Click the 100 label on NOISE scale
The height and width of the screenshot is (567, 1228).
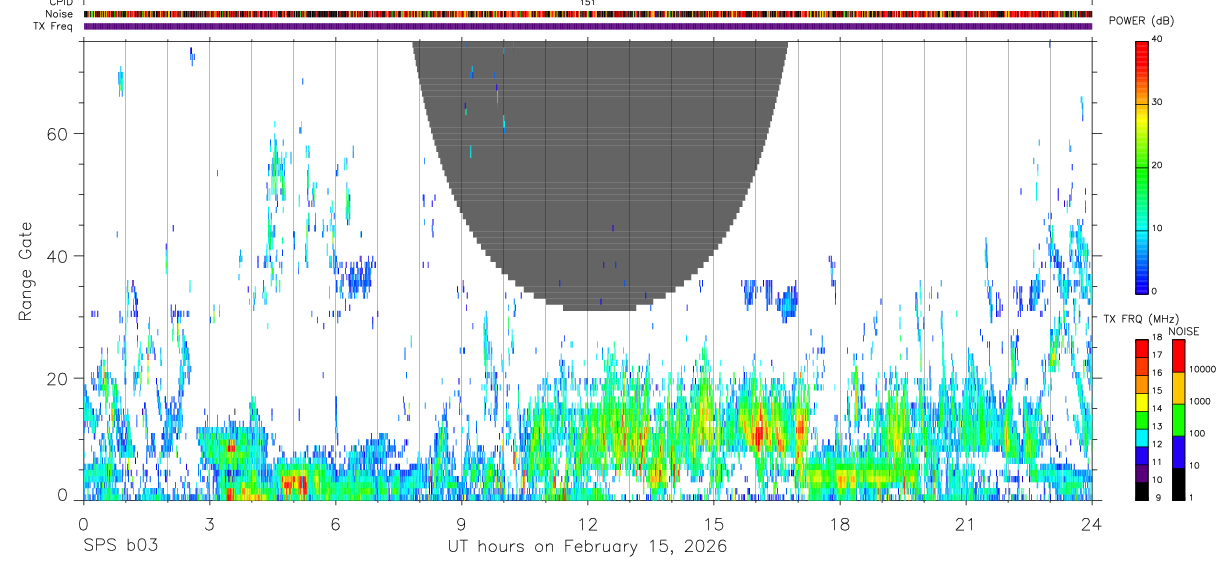(x=1198, y=433)
